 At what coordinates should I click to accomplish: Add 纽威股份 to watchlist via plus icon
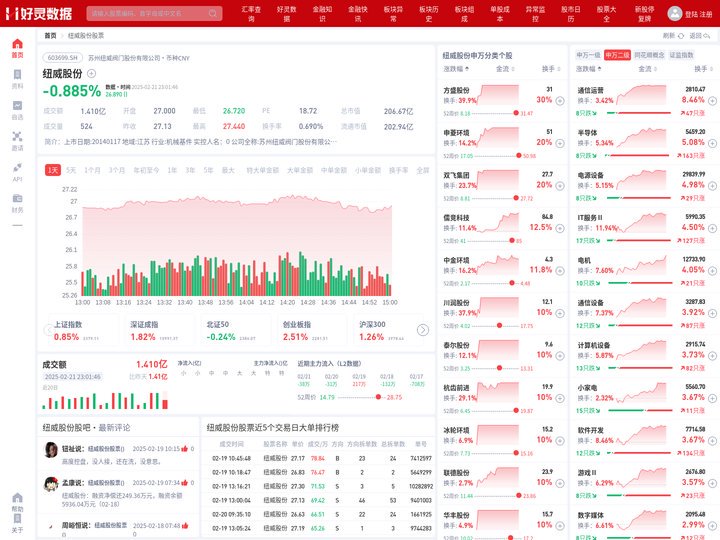point(91,73)
